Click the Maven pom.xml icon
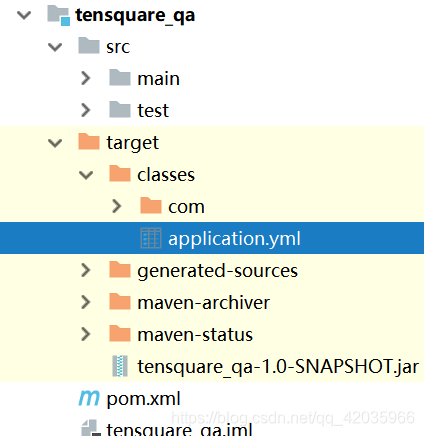 pos(89,398)
